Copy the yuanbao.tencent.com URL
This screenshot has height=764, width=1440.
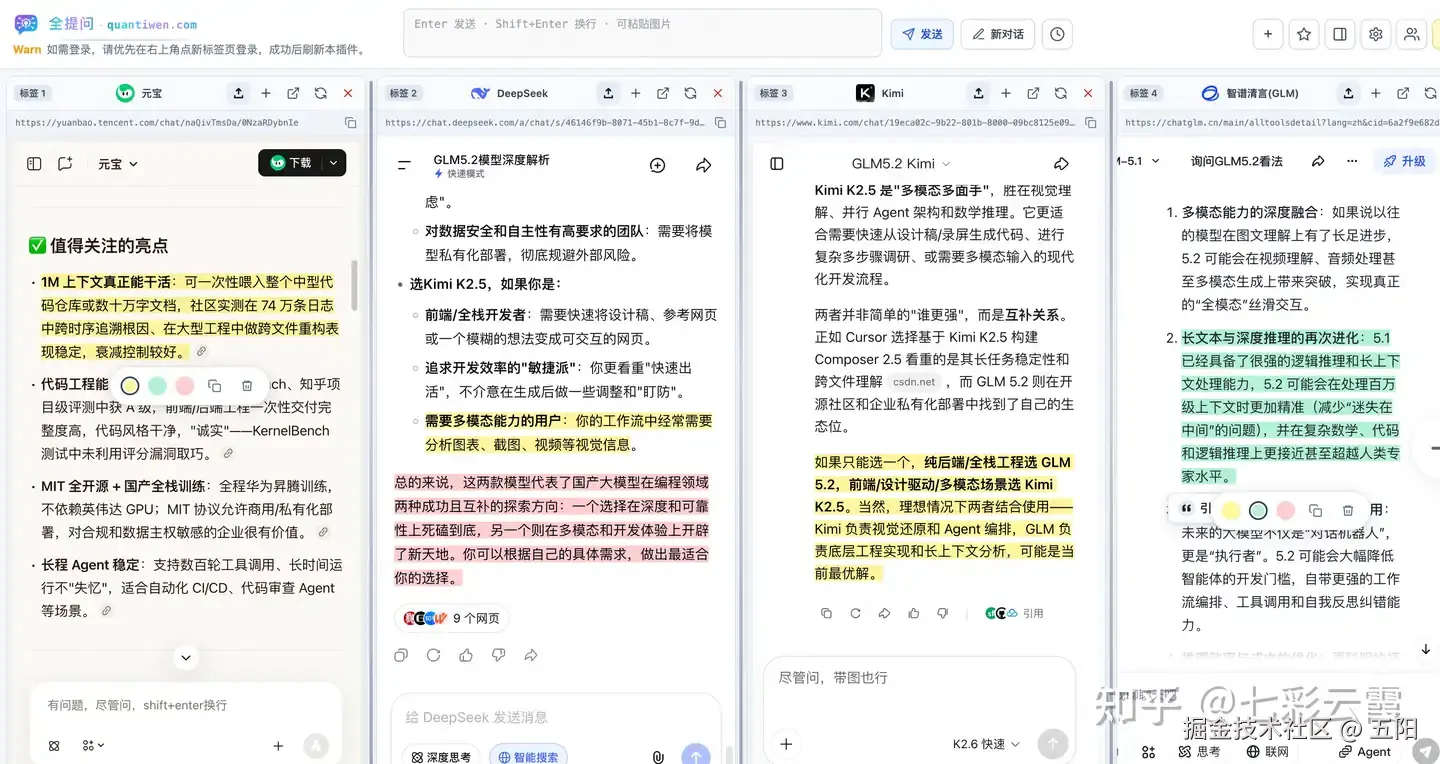tap(350, 122)
